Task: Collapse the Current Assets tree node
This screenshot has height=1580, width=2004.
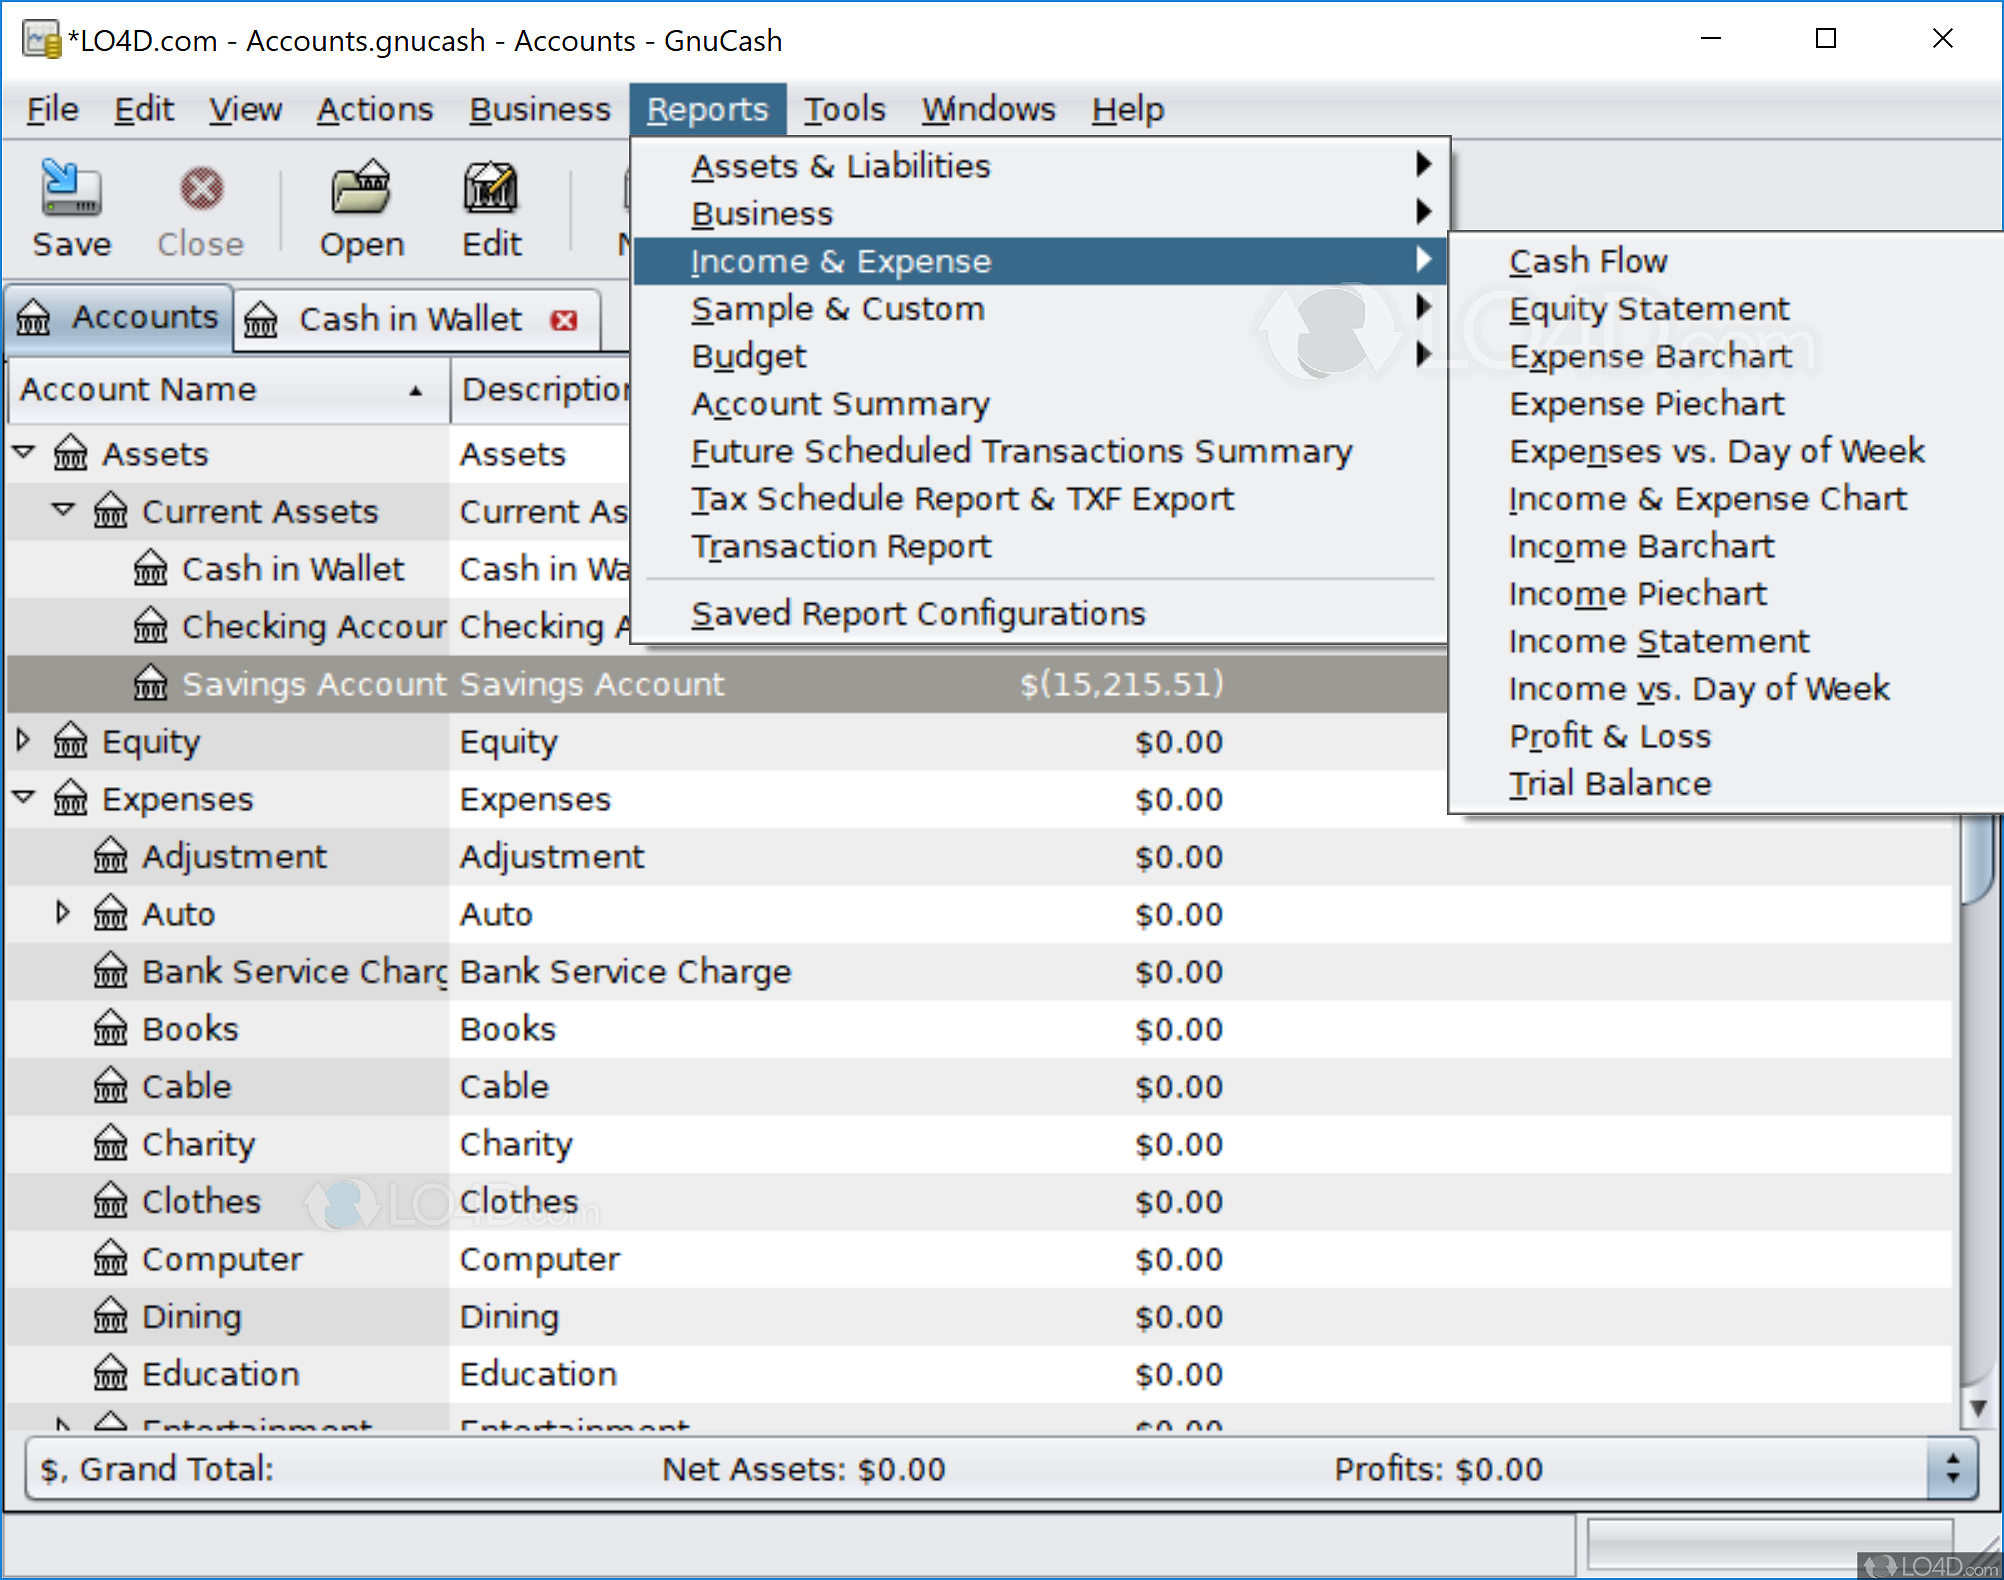Action: tap(64, 510)
